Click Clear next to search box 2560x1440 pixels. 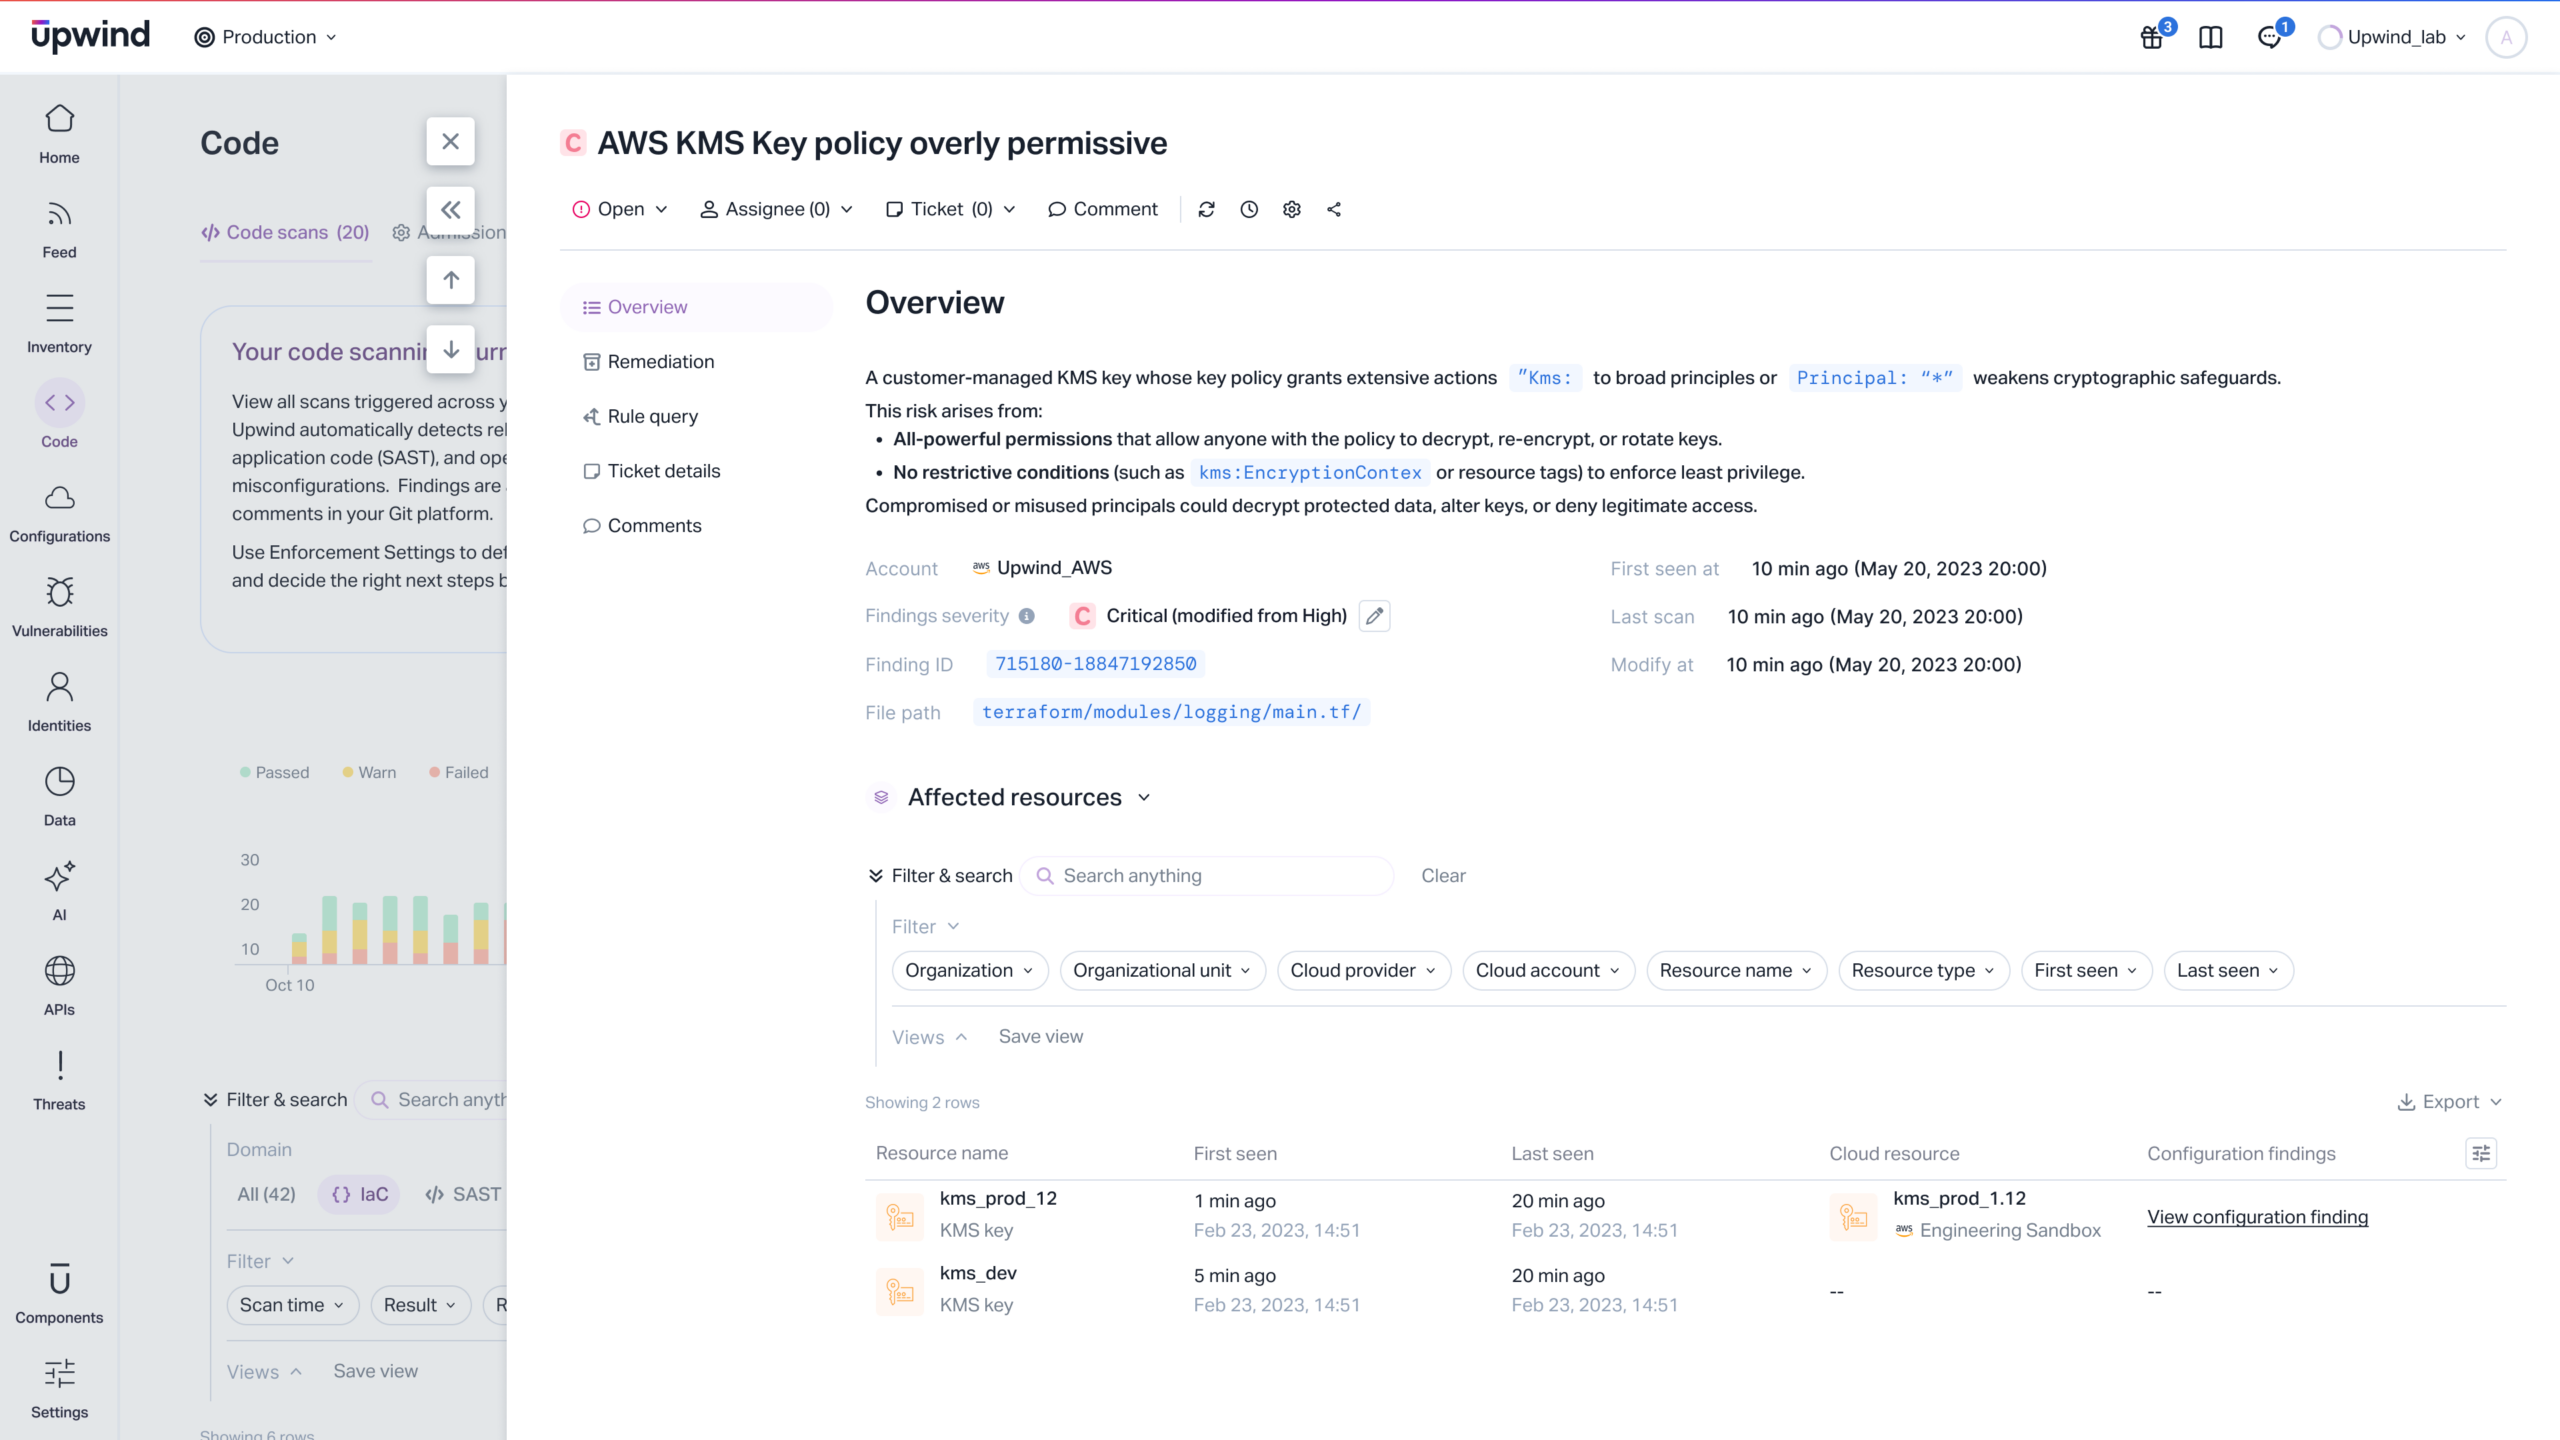1443,876
